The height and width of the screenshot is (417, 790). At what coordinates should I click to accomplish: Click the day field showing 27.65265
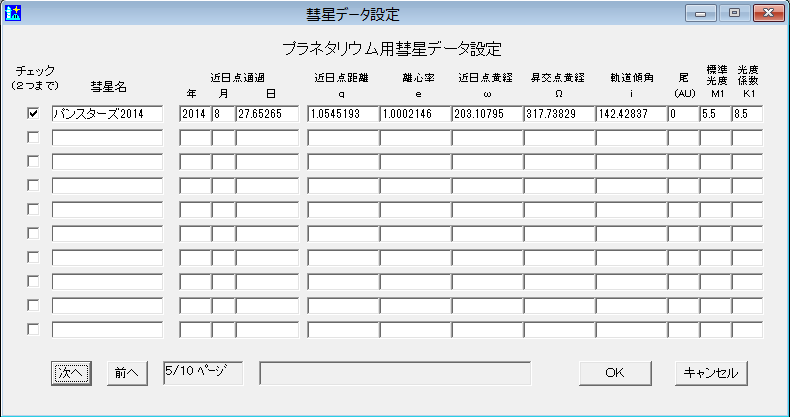click(x=266, y=114)
